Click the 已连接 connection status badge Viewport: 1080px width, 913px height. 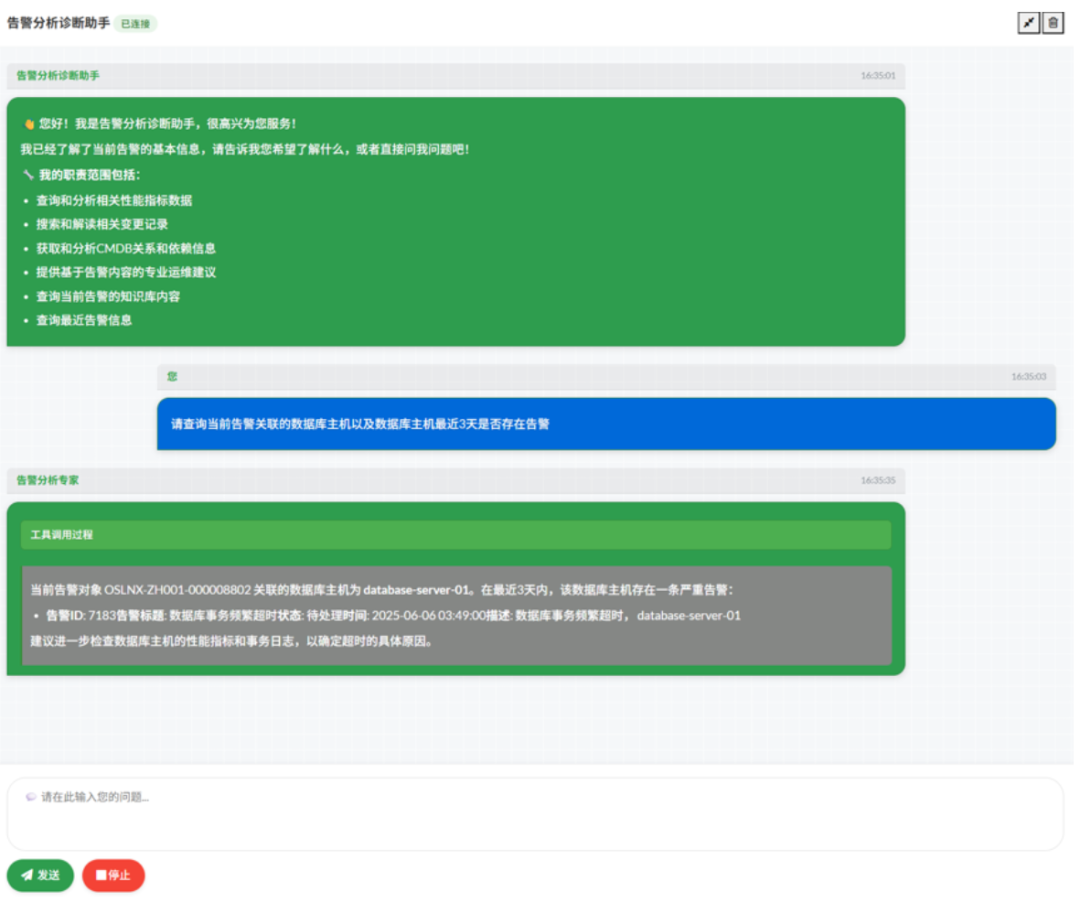pyautogui.click(x=135, y=23)
